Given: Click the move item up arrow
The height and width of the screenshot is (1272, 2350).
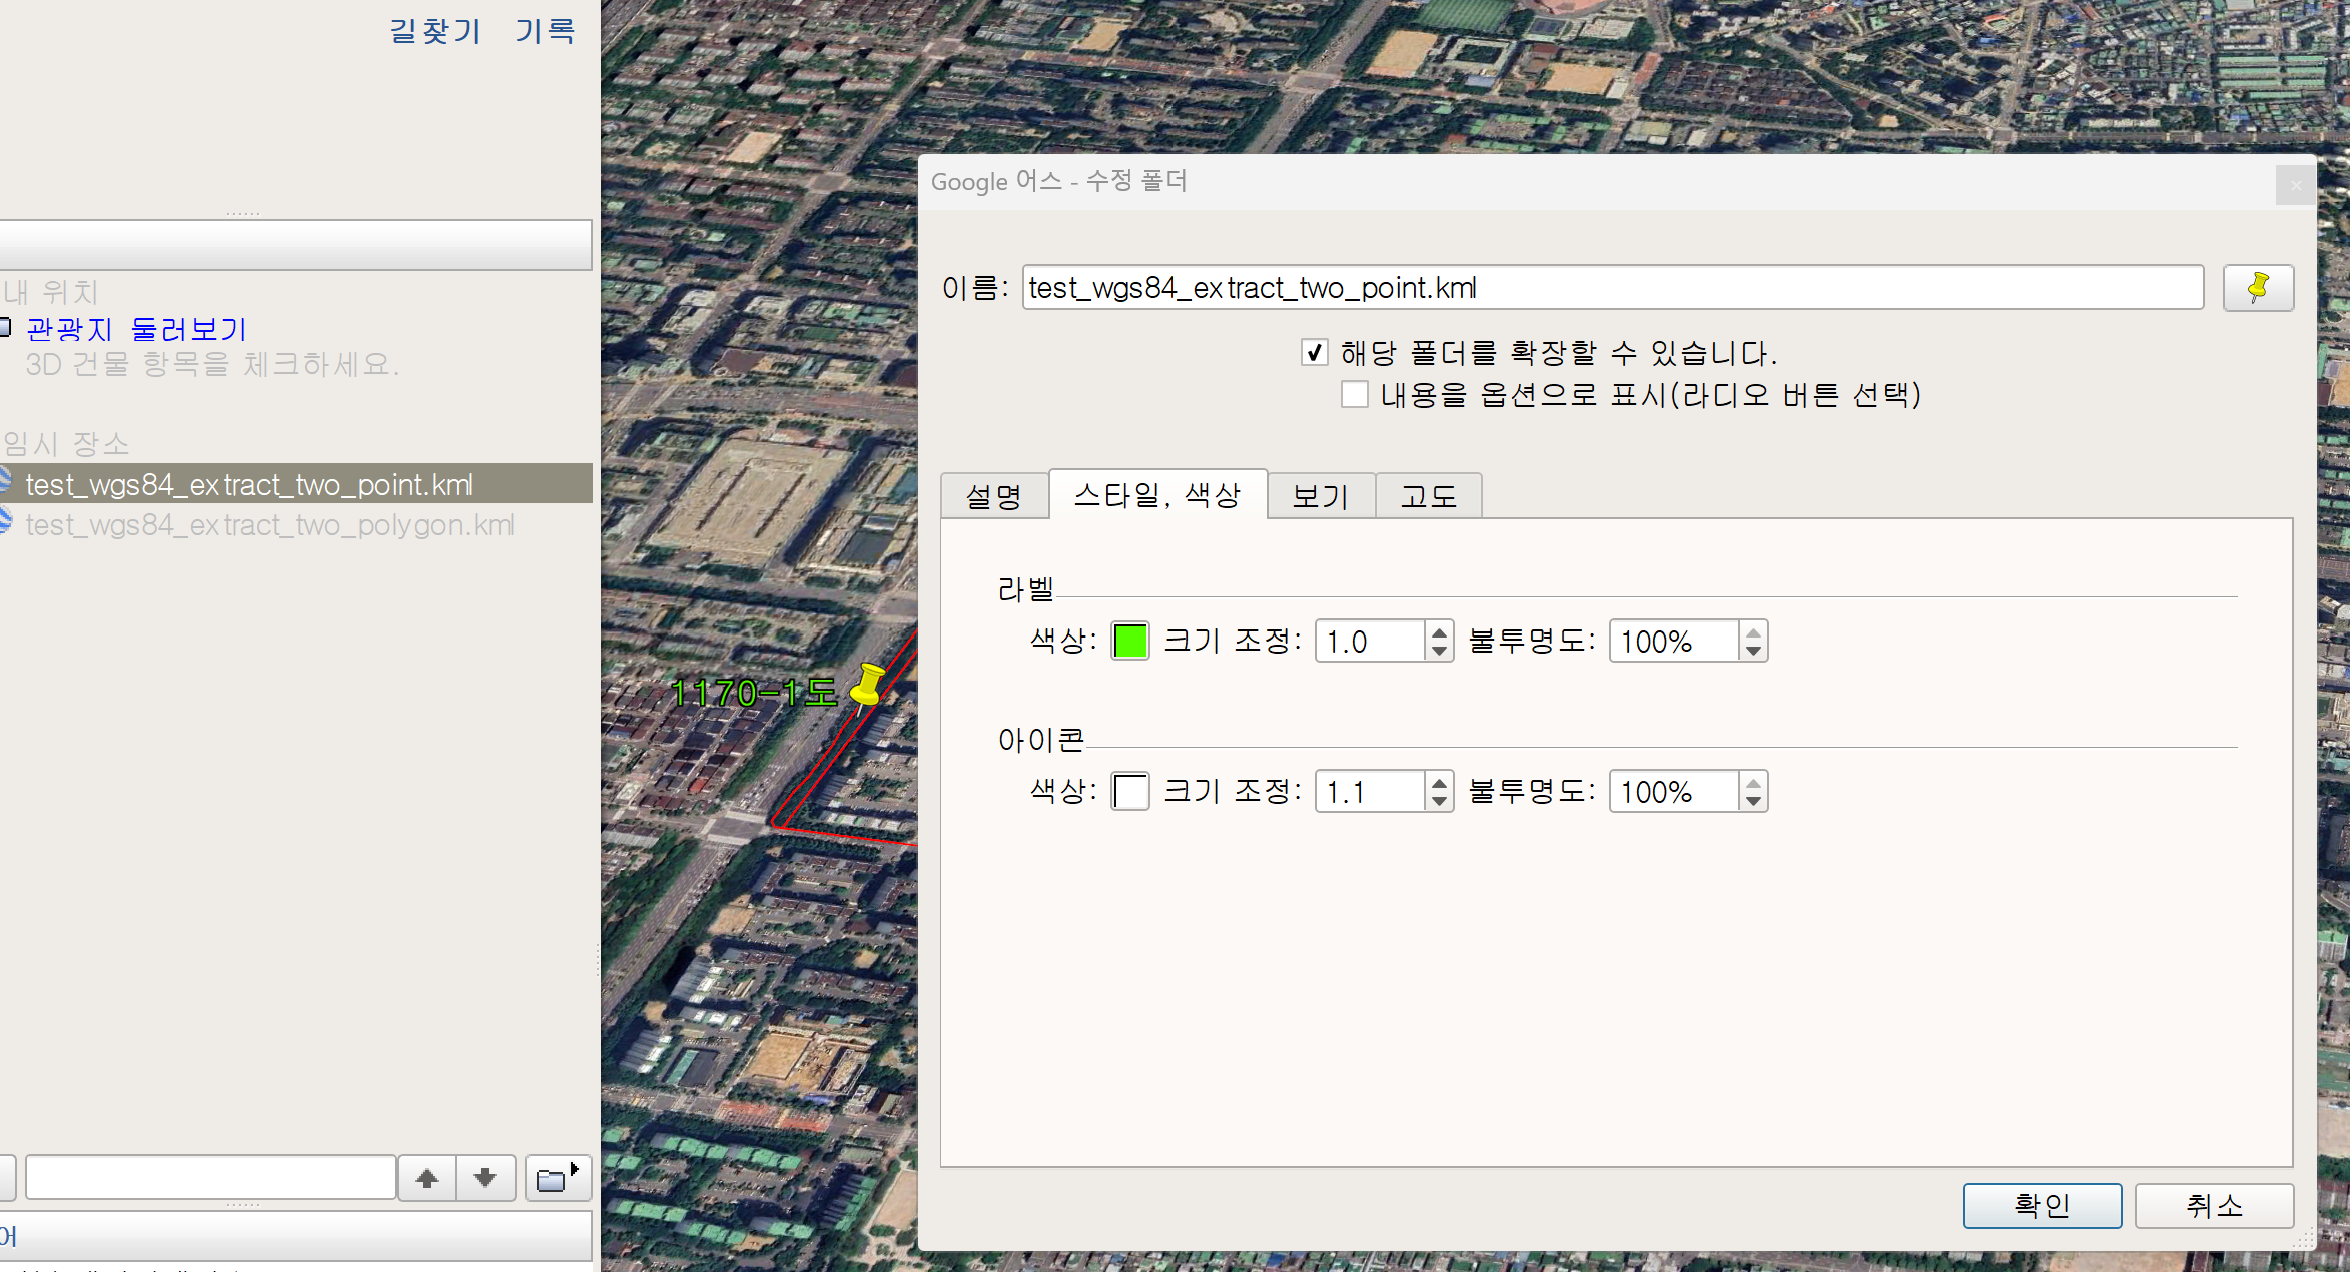Looking at the screenshot, I should pos(427,1178).
